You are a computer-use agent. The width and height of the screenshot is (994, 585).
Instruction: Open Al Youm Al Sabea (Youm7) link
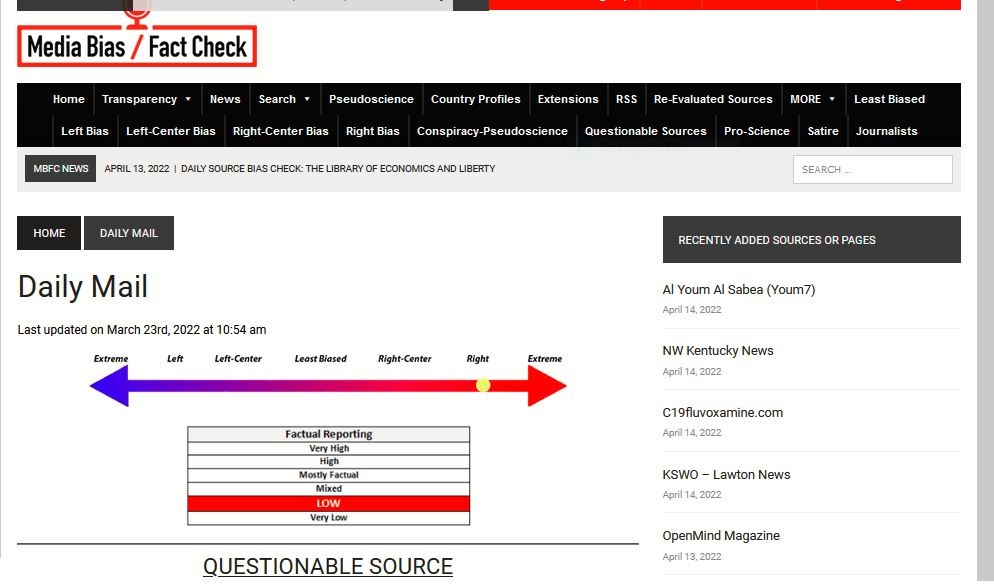[x=739, y=290]
